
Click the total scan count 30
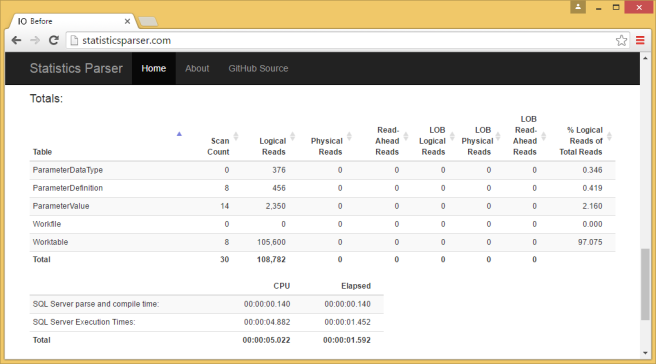click(225, 259)
